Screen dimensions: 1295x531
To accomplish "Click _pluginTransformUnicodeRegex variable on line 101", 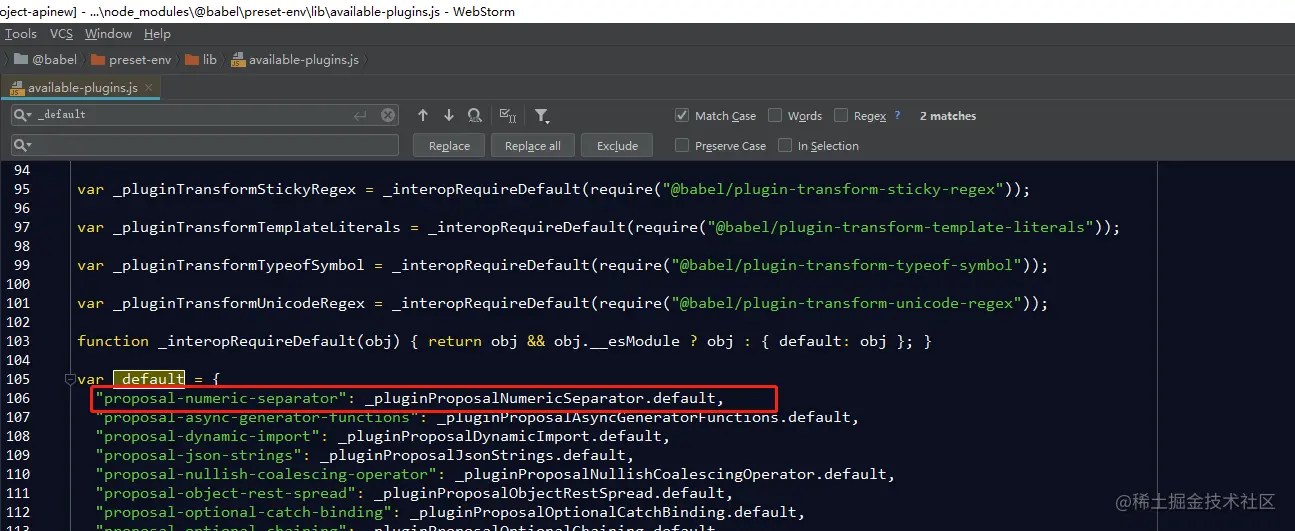I will point(239,304).
